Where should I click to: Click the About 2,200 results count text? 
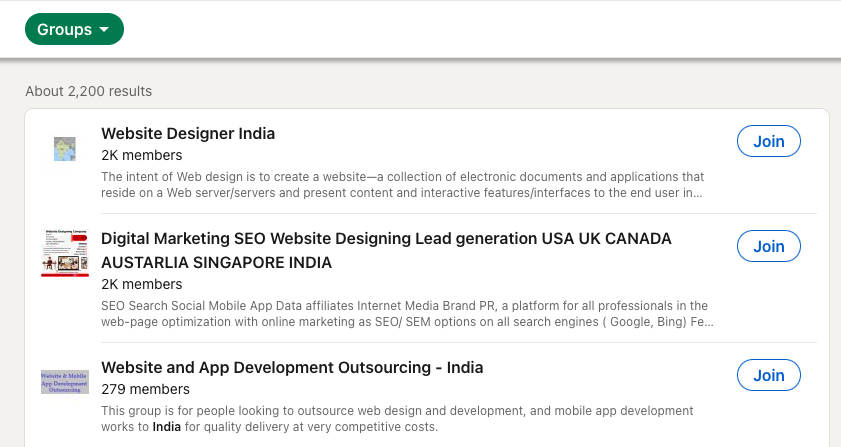[x=89, y=91]
